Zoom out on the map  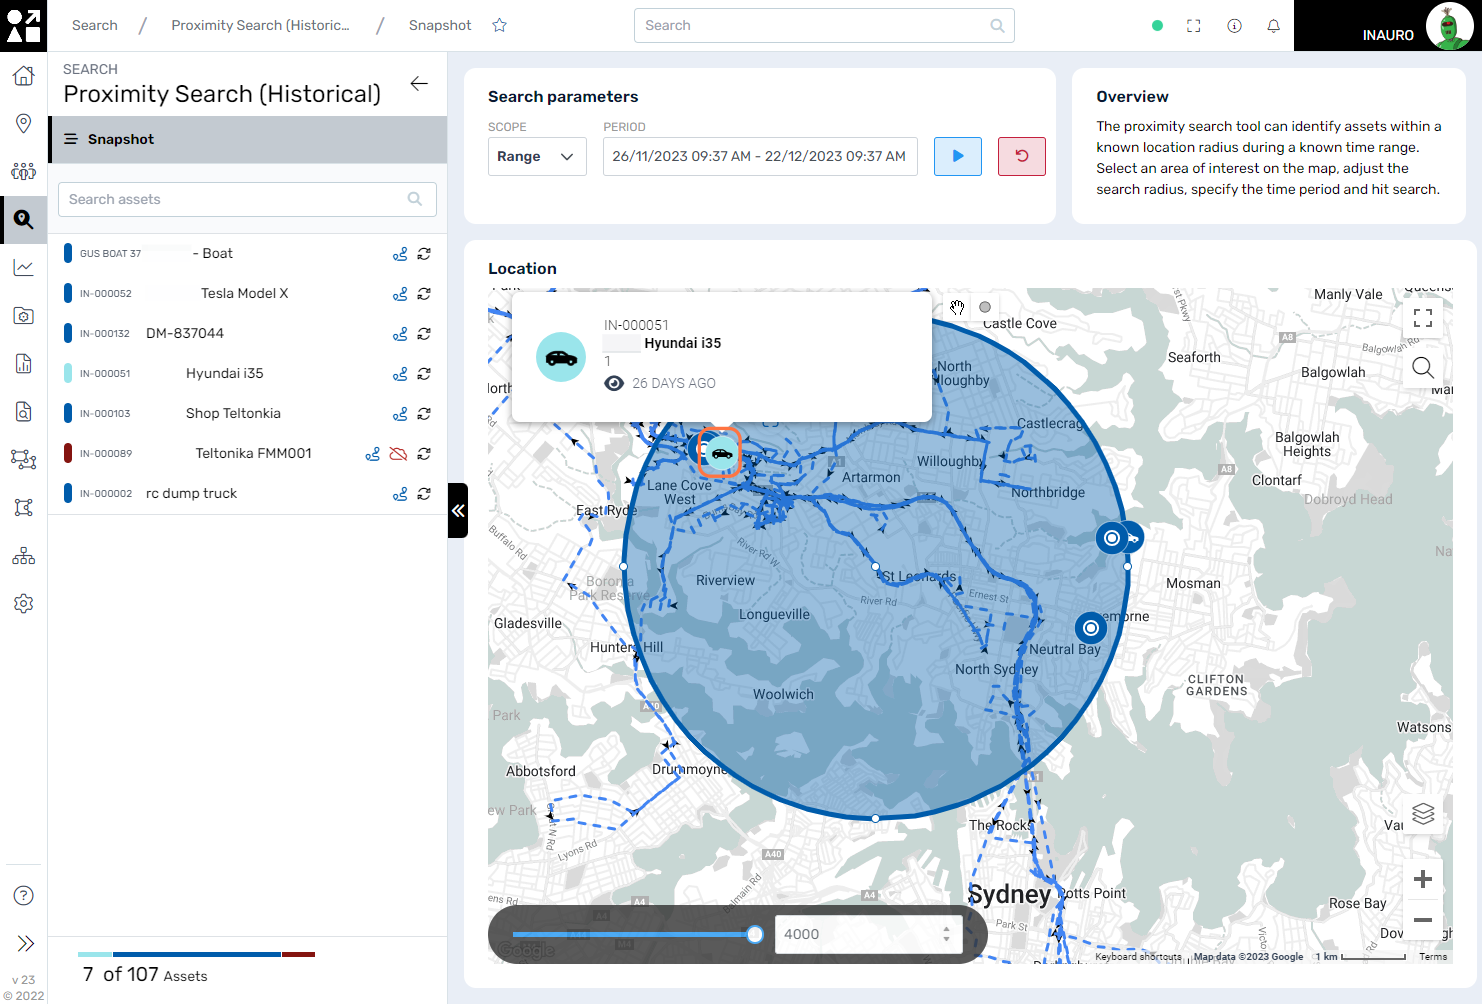(1423, 920)
